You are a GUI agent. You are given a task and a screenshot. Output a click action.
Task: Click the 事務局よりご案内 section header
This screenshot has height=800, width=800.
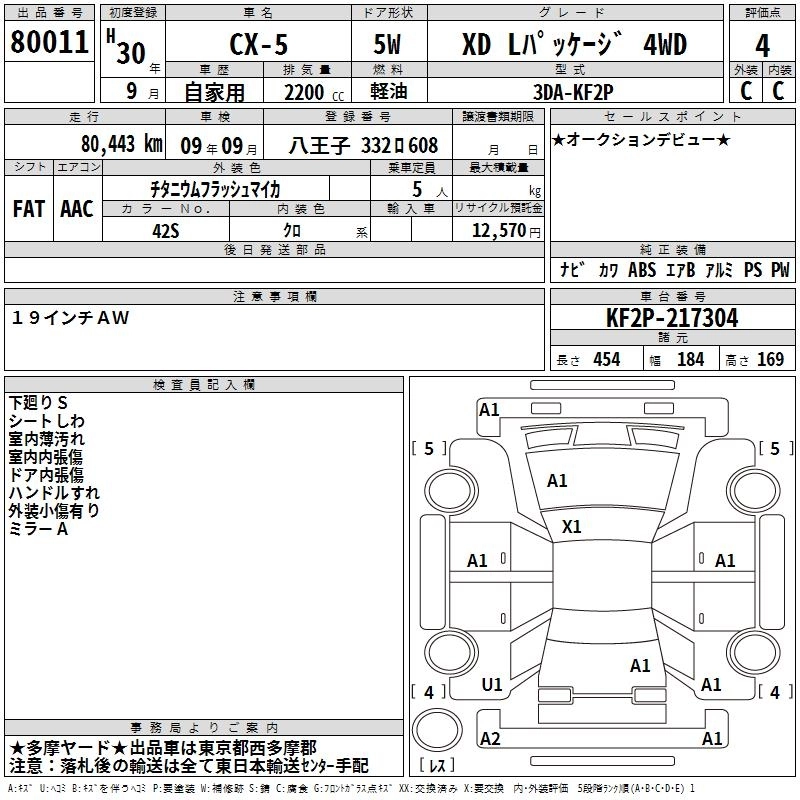click(204, 728)
